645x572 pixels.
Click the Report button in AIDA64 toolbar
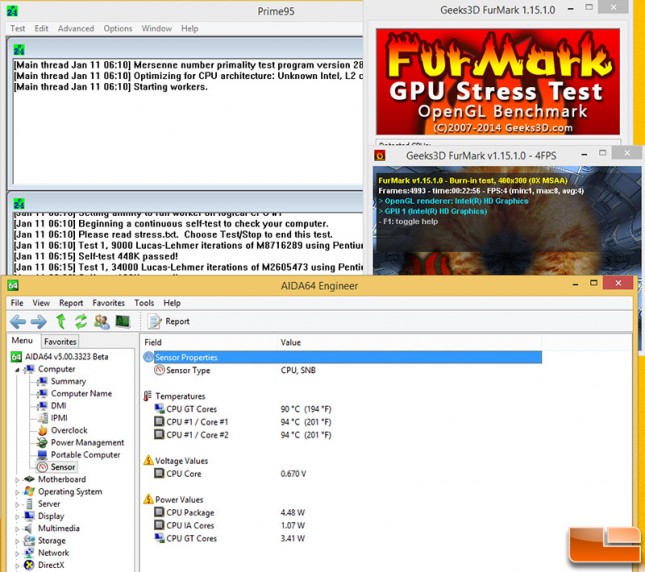pos(169,321)
